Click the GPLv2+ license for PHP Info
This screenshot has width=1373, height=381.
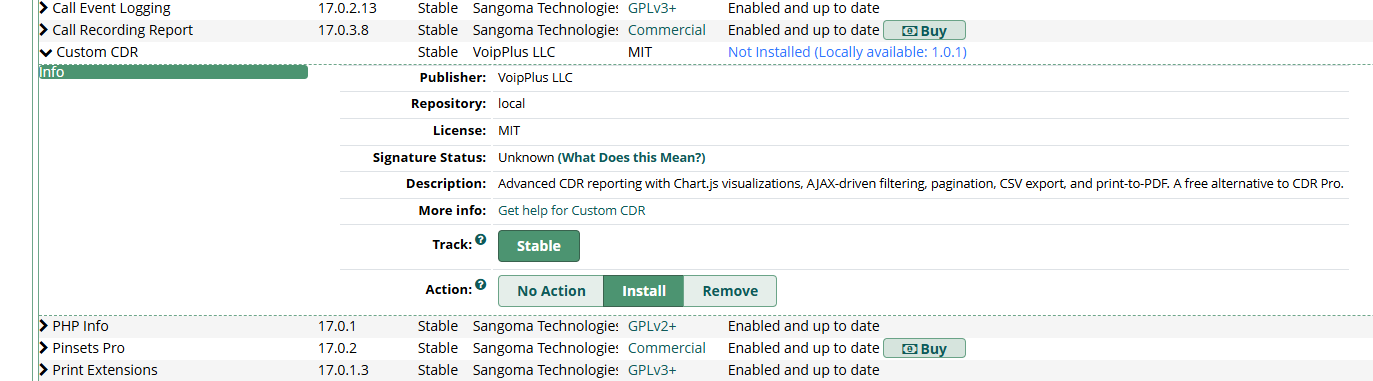[652, 326]
